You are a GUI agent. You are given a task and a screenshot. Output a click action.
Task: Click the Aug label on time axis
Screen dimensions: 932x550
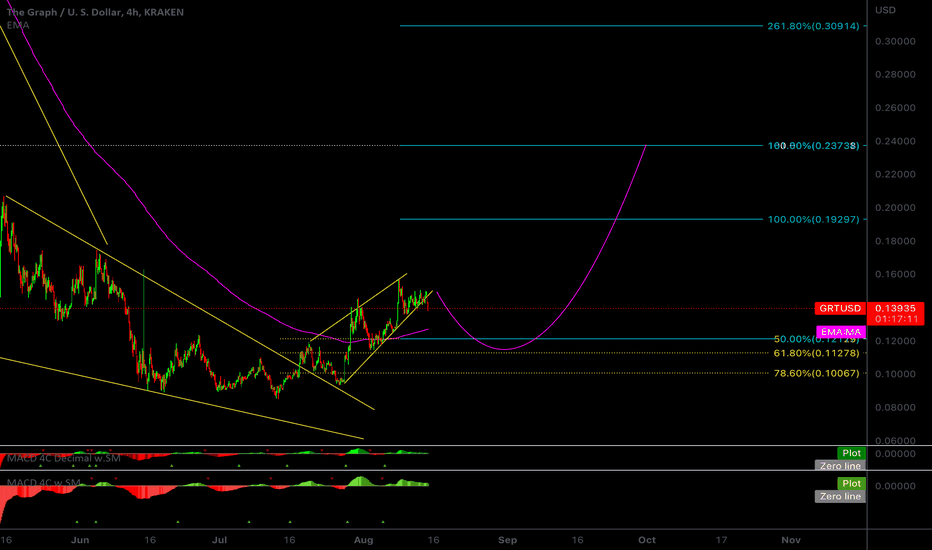coord(363,540)
